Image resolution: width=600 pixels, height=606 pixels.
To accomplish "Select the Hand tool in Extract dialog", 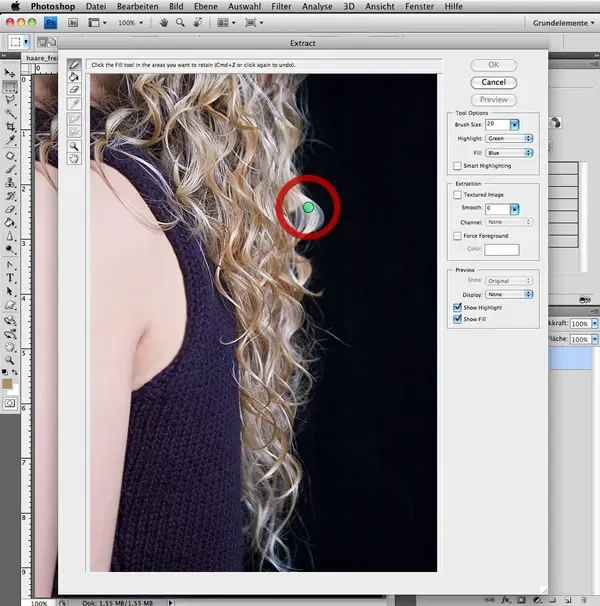I will (75, 158).
